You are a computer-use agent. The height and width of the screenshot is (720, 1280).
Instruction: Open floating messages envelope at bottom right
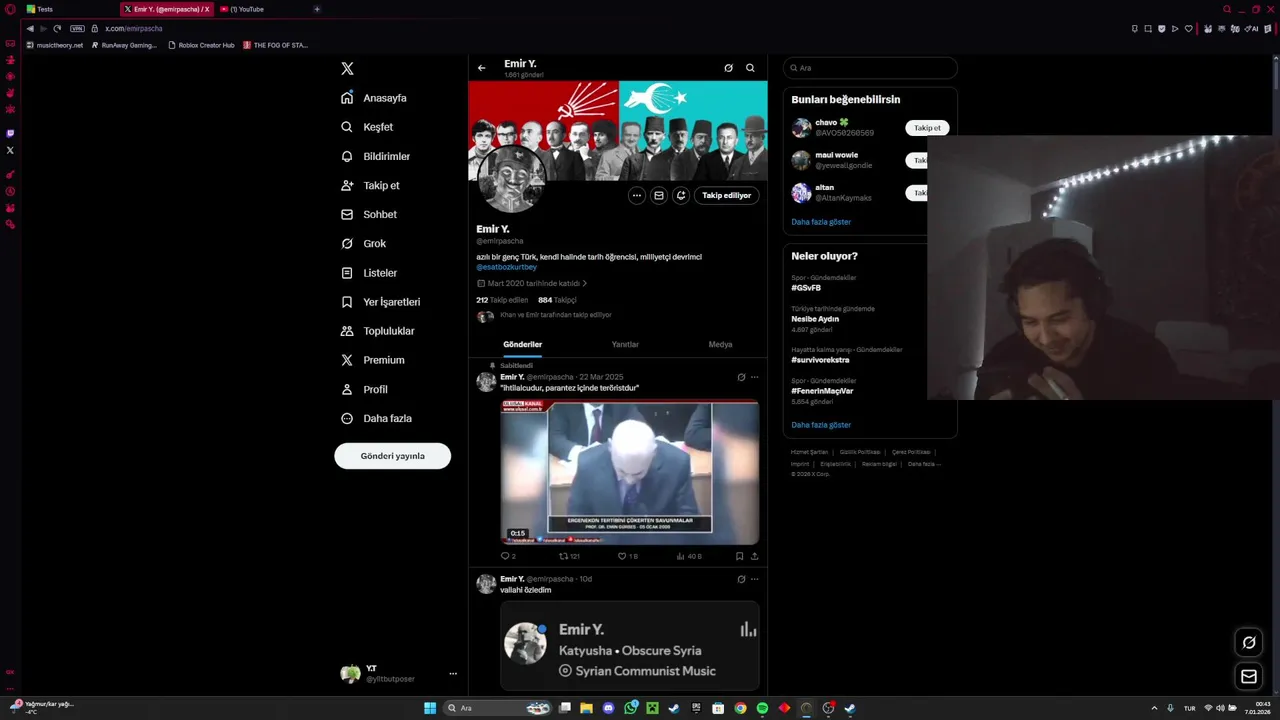point(1249,677)
